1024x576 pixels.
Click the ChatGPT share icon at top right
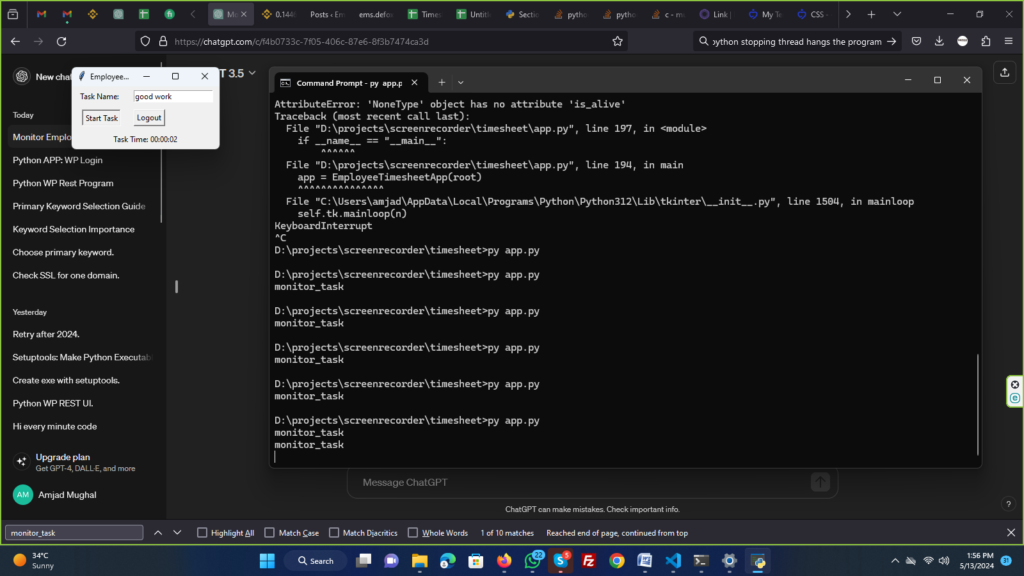point(1003,72)
